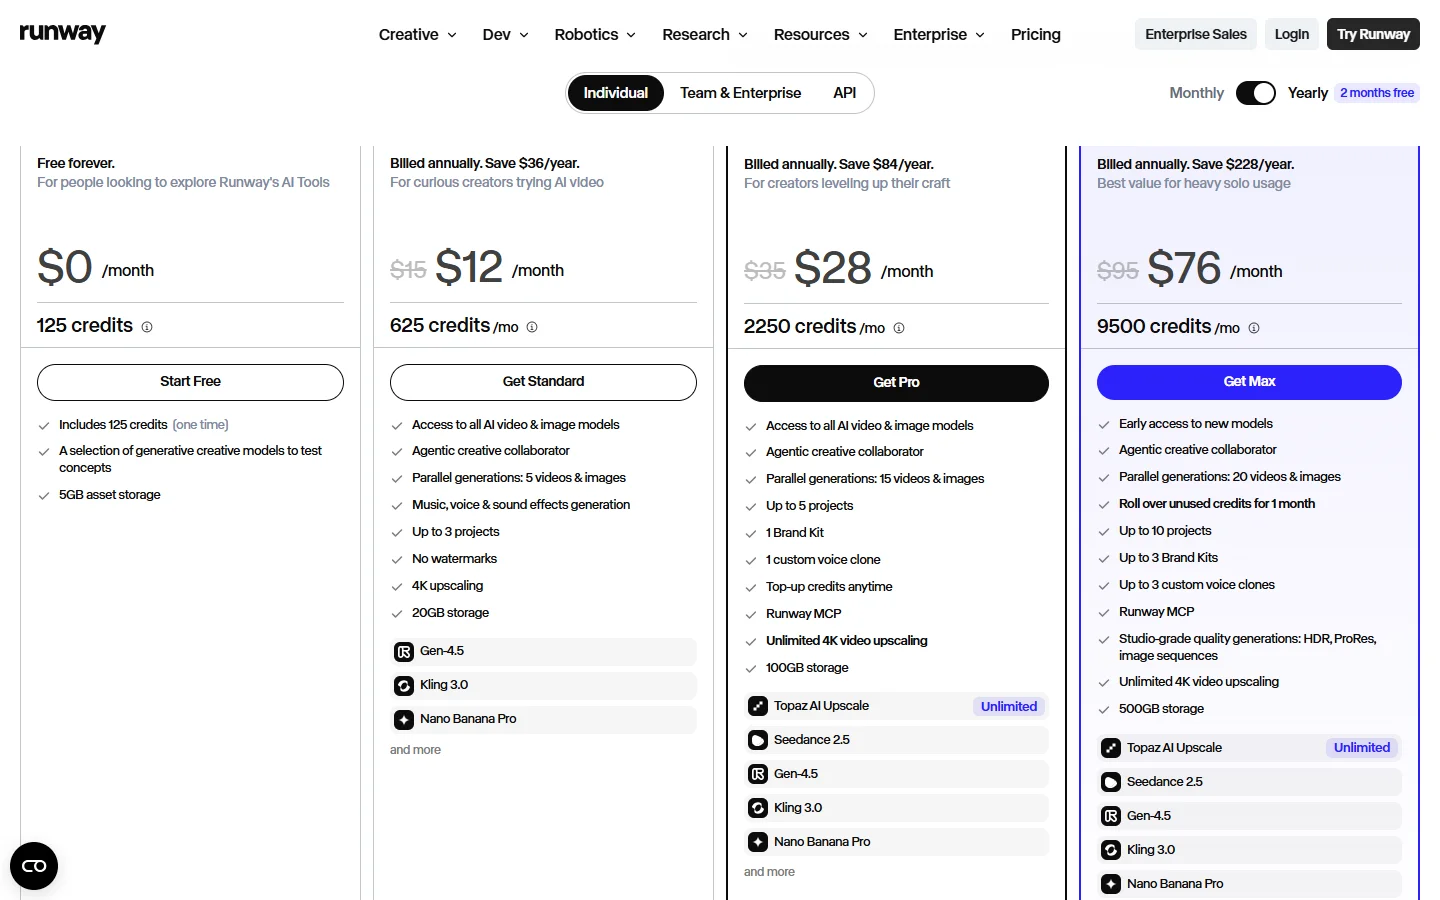The image size is (1440, 900).
Task: Click Nano Banana Pro icon in Pro plan
Action: [x=758, y=843]
